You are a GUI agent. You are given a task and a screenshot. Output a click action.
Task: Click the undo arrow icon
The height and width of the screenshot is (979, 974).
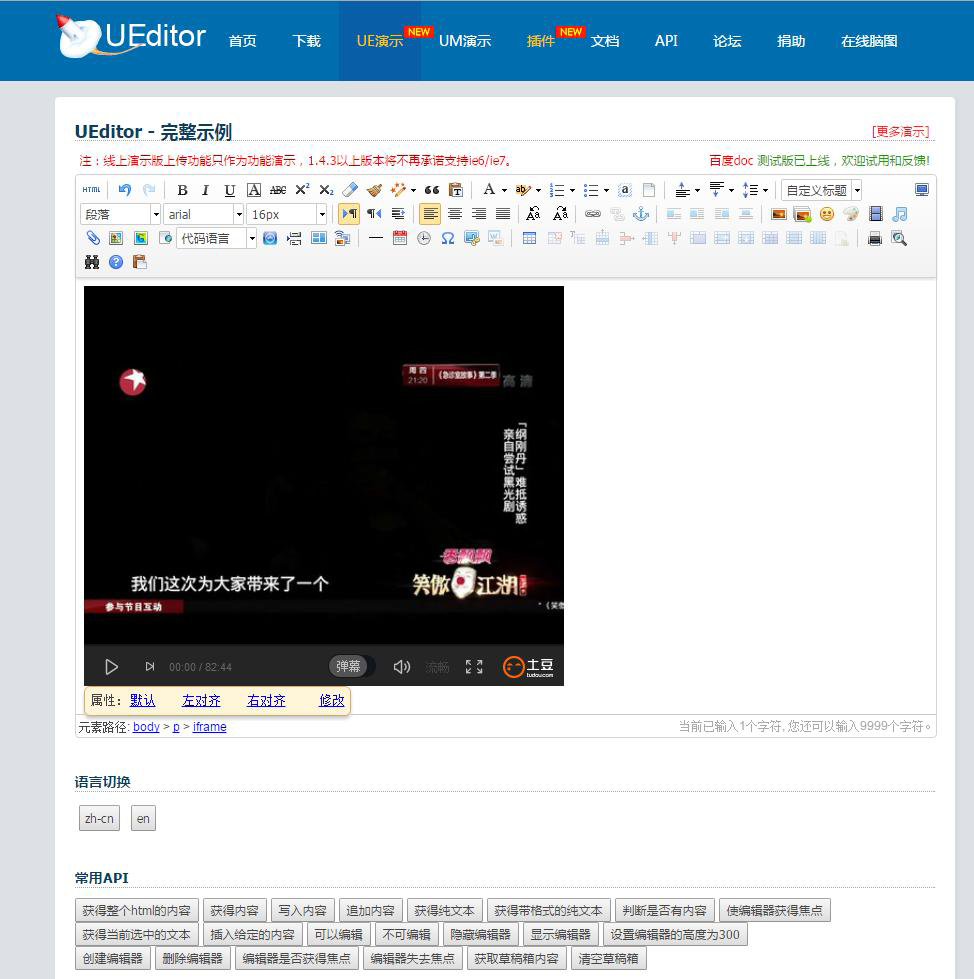pyautogui.click(x=125, y=190)
